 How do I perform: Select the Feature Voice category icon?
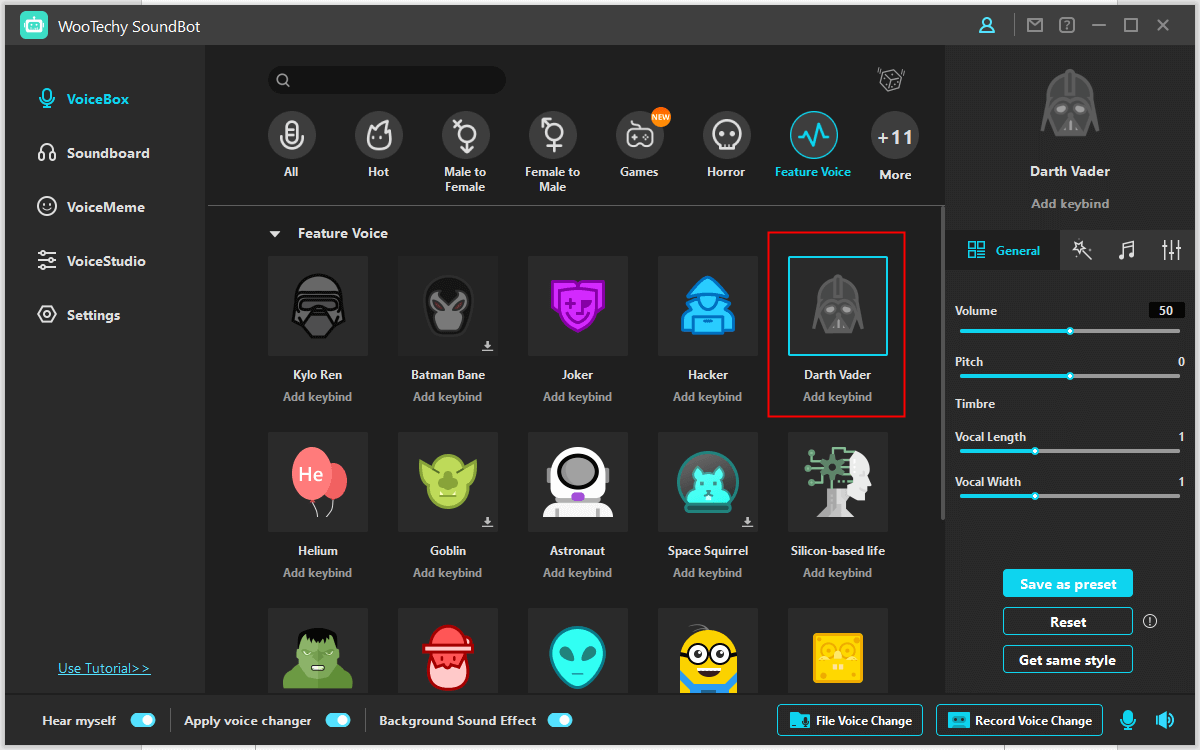click(814, 135)
